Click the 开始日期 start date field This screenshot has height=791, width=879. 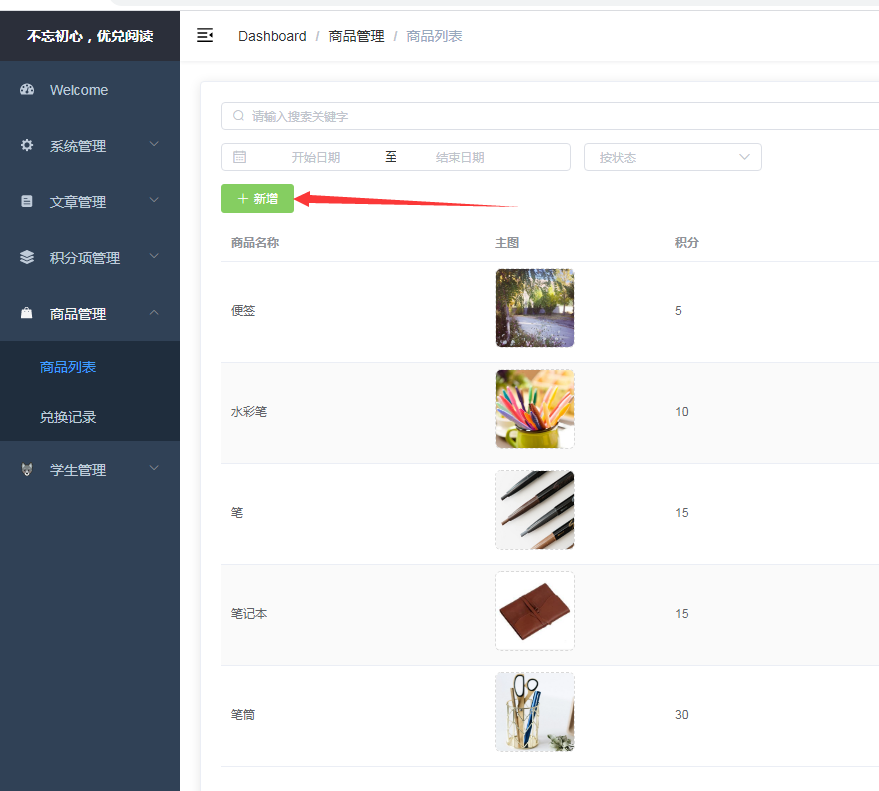pos(316,158)
